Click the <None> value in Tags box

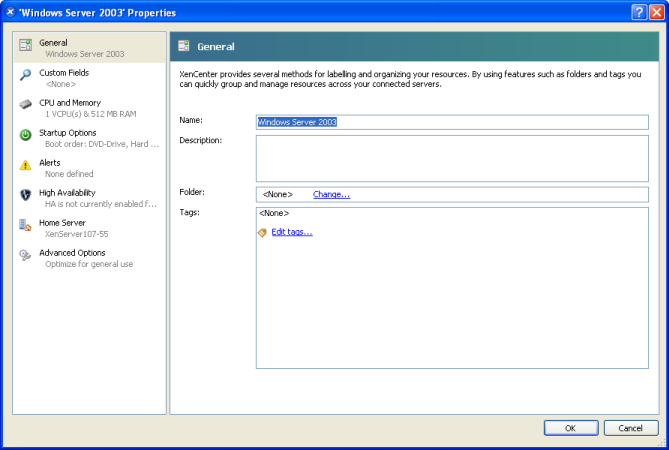pos(274,213)
